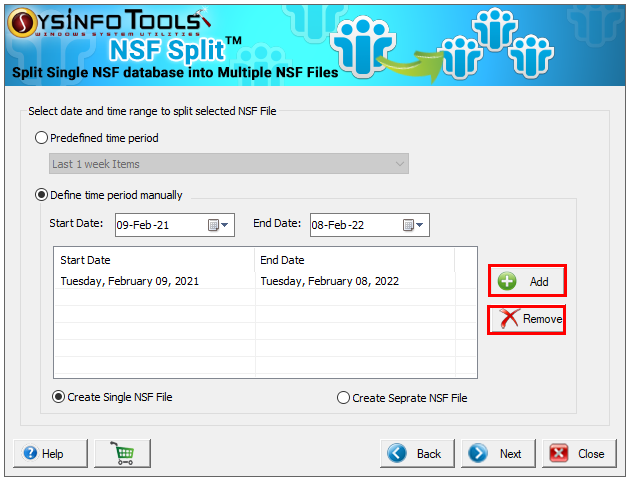Image resolution: width=631 pixels, height=481 pixels.
Task: Click the End Date column header
Action: [x=355, y=260]
